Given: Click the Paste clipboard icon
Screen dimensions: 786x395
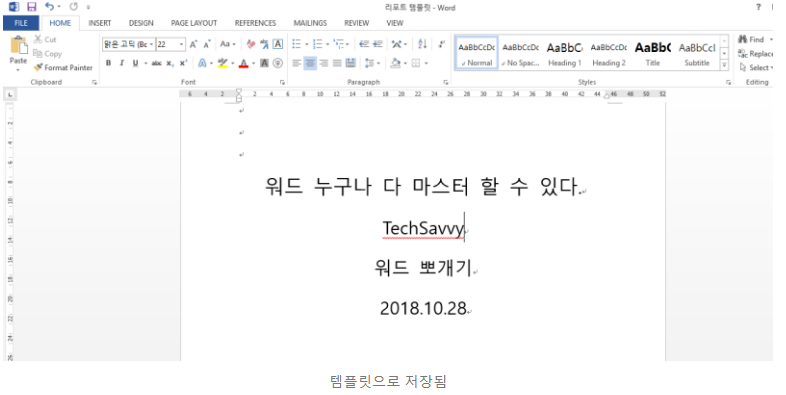Looking at the screenshot, I should point(18,45).
